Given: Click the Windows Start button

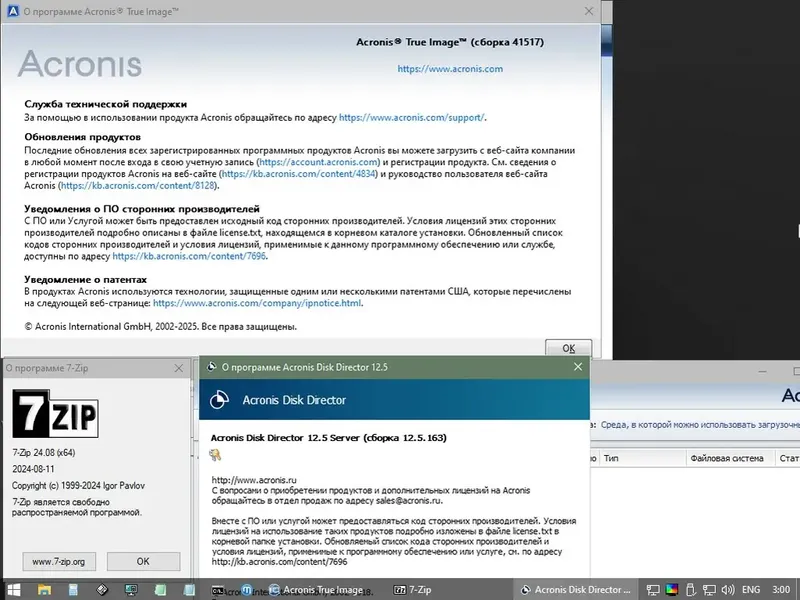Looking at the screenshot, I should (x=12, y=590).
